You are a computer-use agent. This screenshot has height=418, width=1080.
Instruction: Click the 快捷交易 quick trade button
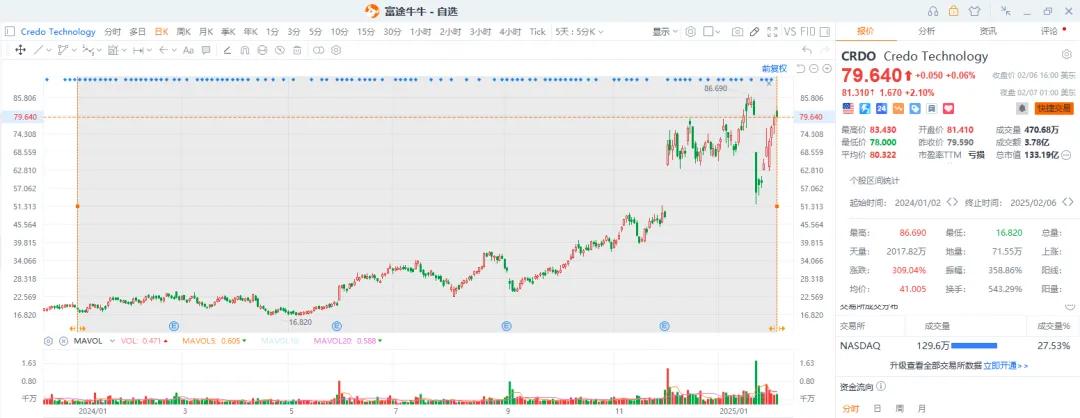click(x=1054, y=108)
